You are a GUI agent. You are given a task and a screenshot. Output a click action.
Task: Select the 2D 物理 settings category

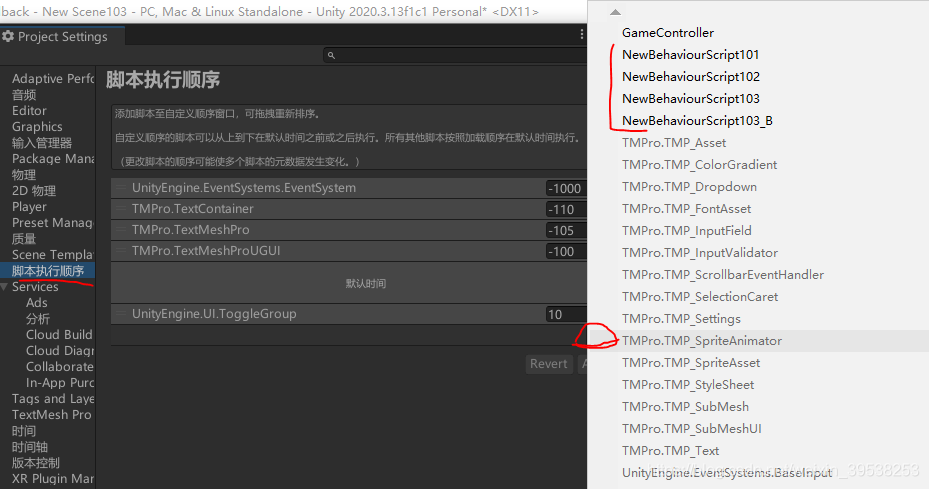point(34,190)
